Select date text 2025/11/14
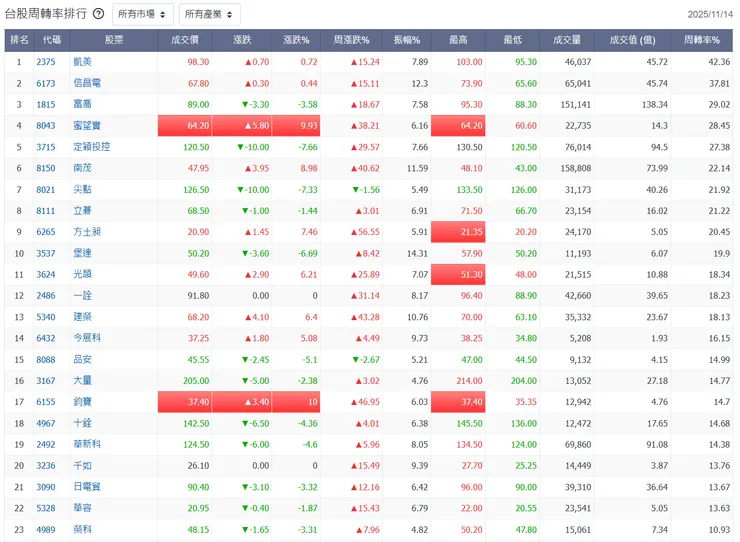 (710, 14)
